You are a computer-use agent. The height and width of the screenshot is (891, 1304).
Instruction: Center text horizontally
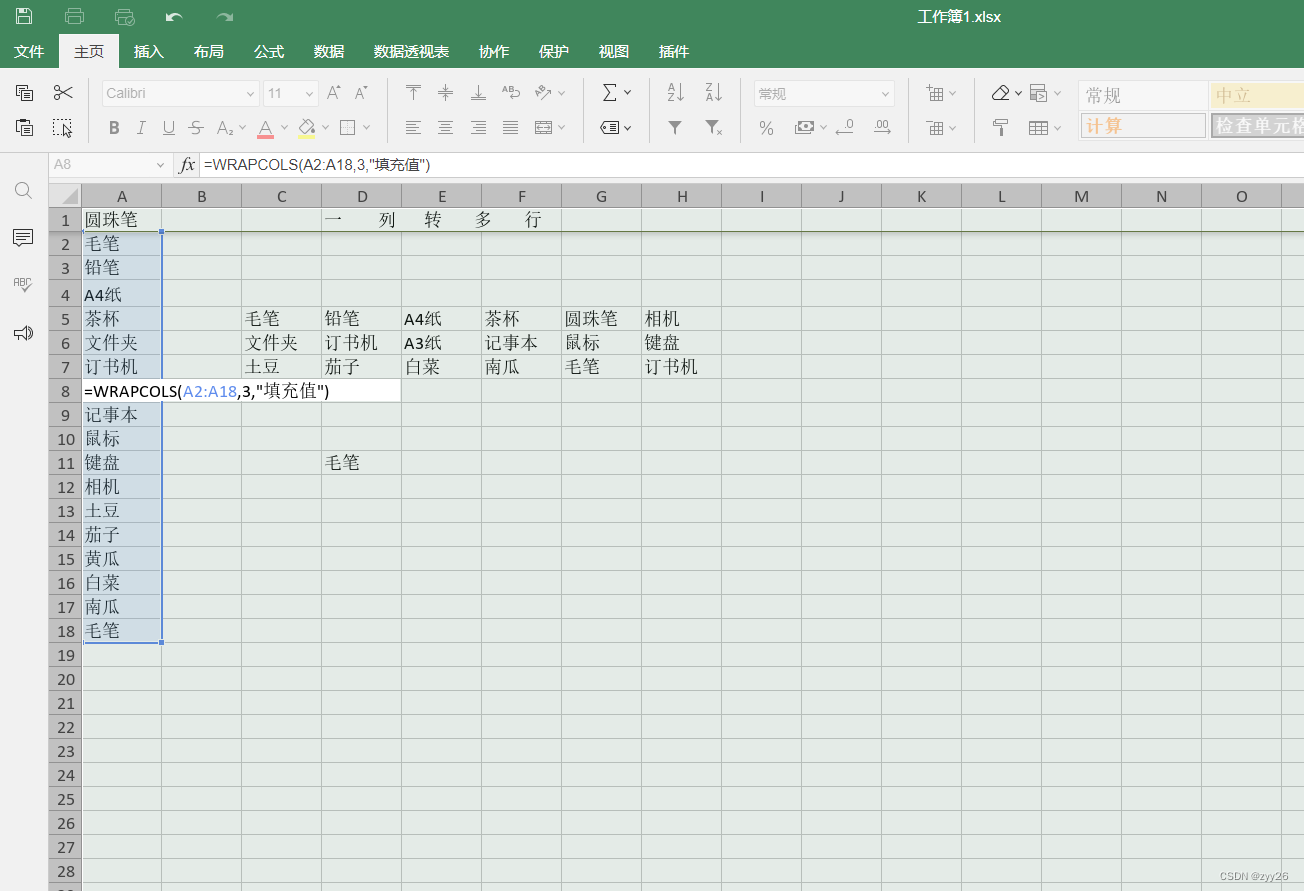tap(446, 127)
